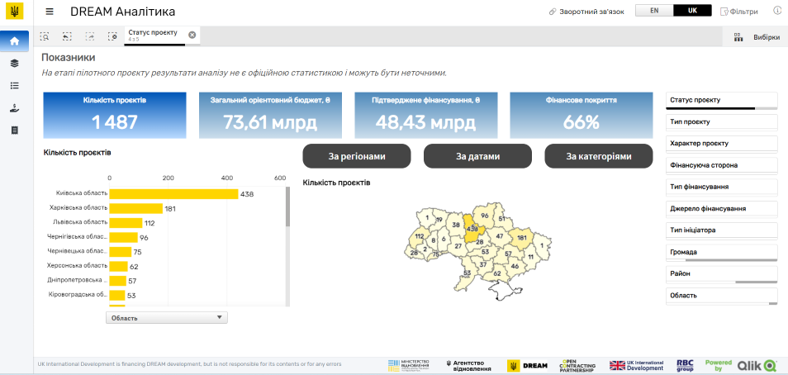
Task: Select the map region labeled 112
Action: (420, 236)
